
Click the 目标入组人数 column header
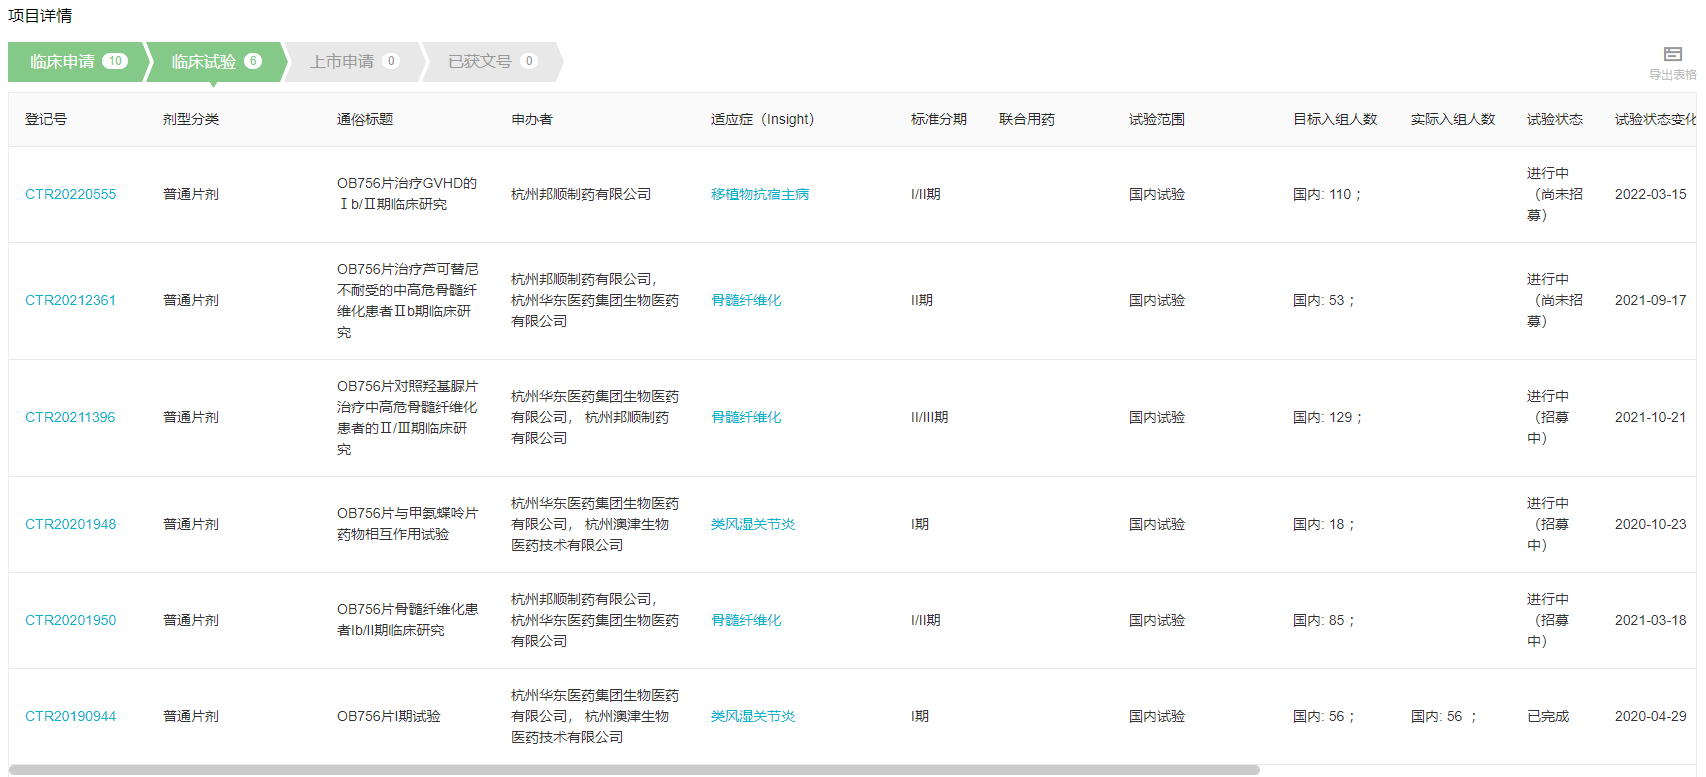click(1334, 119)
